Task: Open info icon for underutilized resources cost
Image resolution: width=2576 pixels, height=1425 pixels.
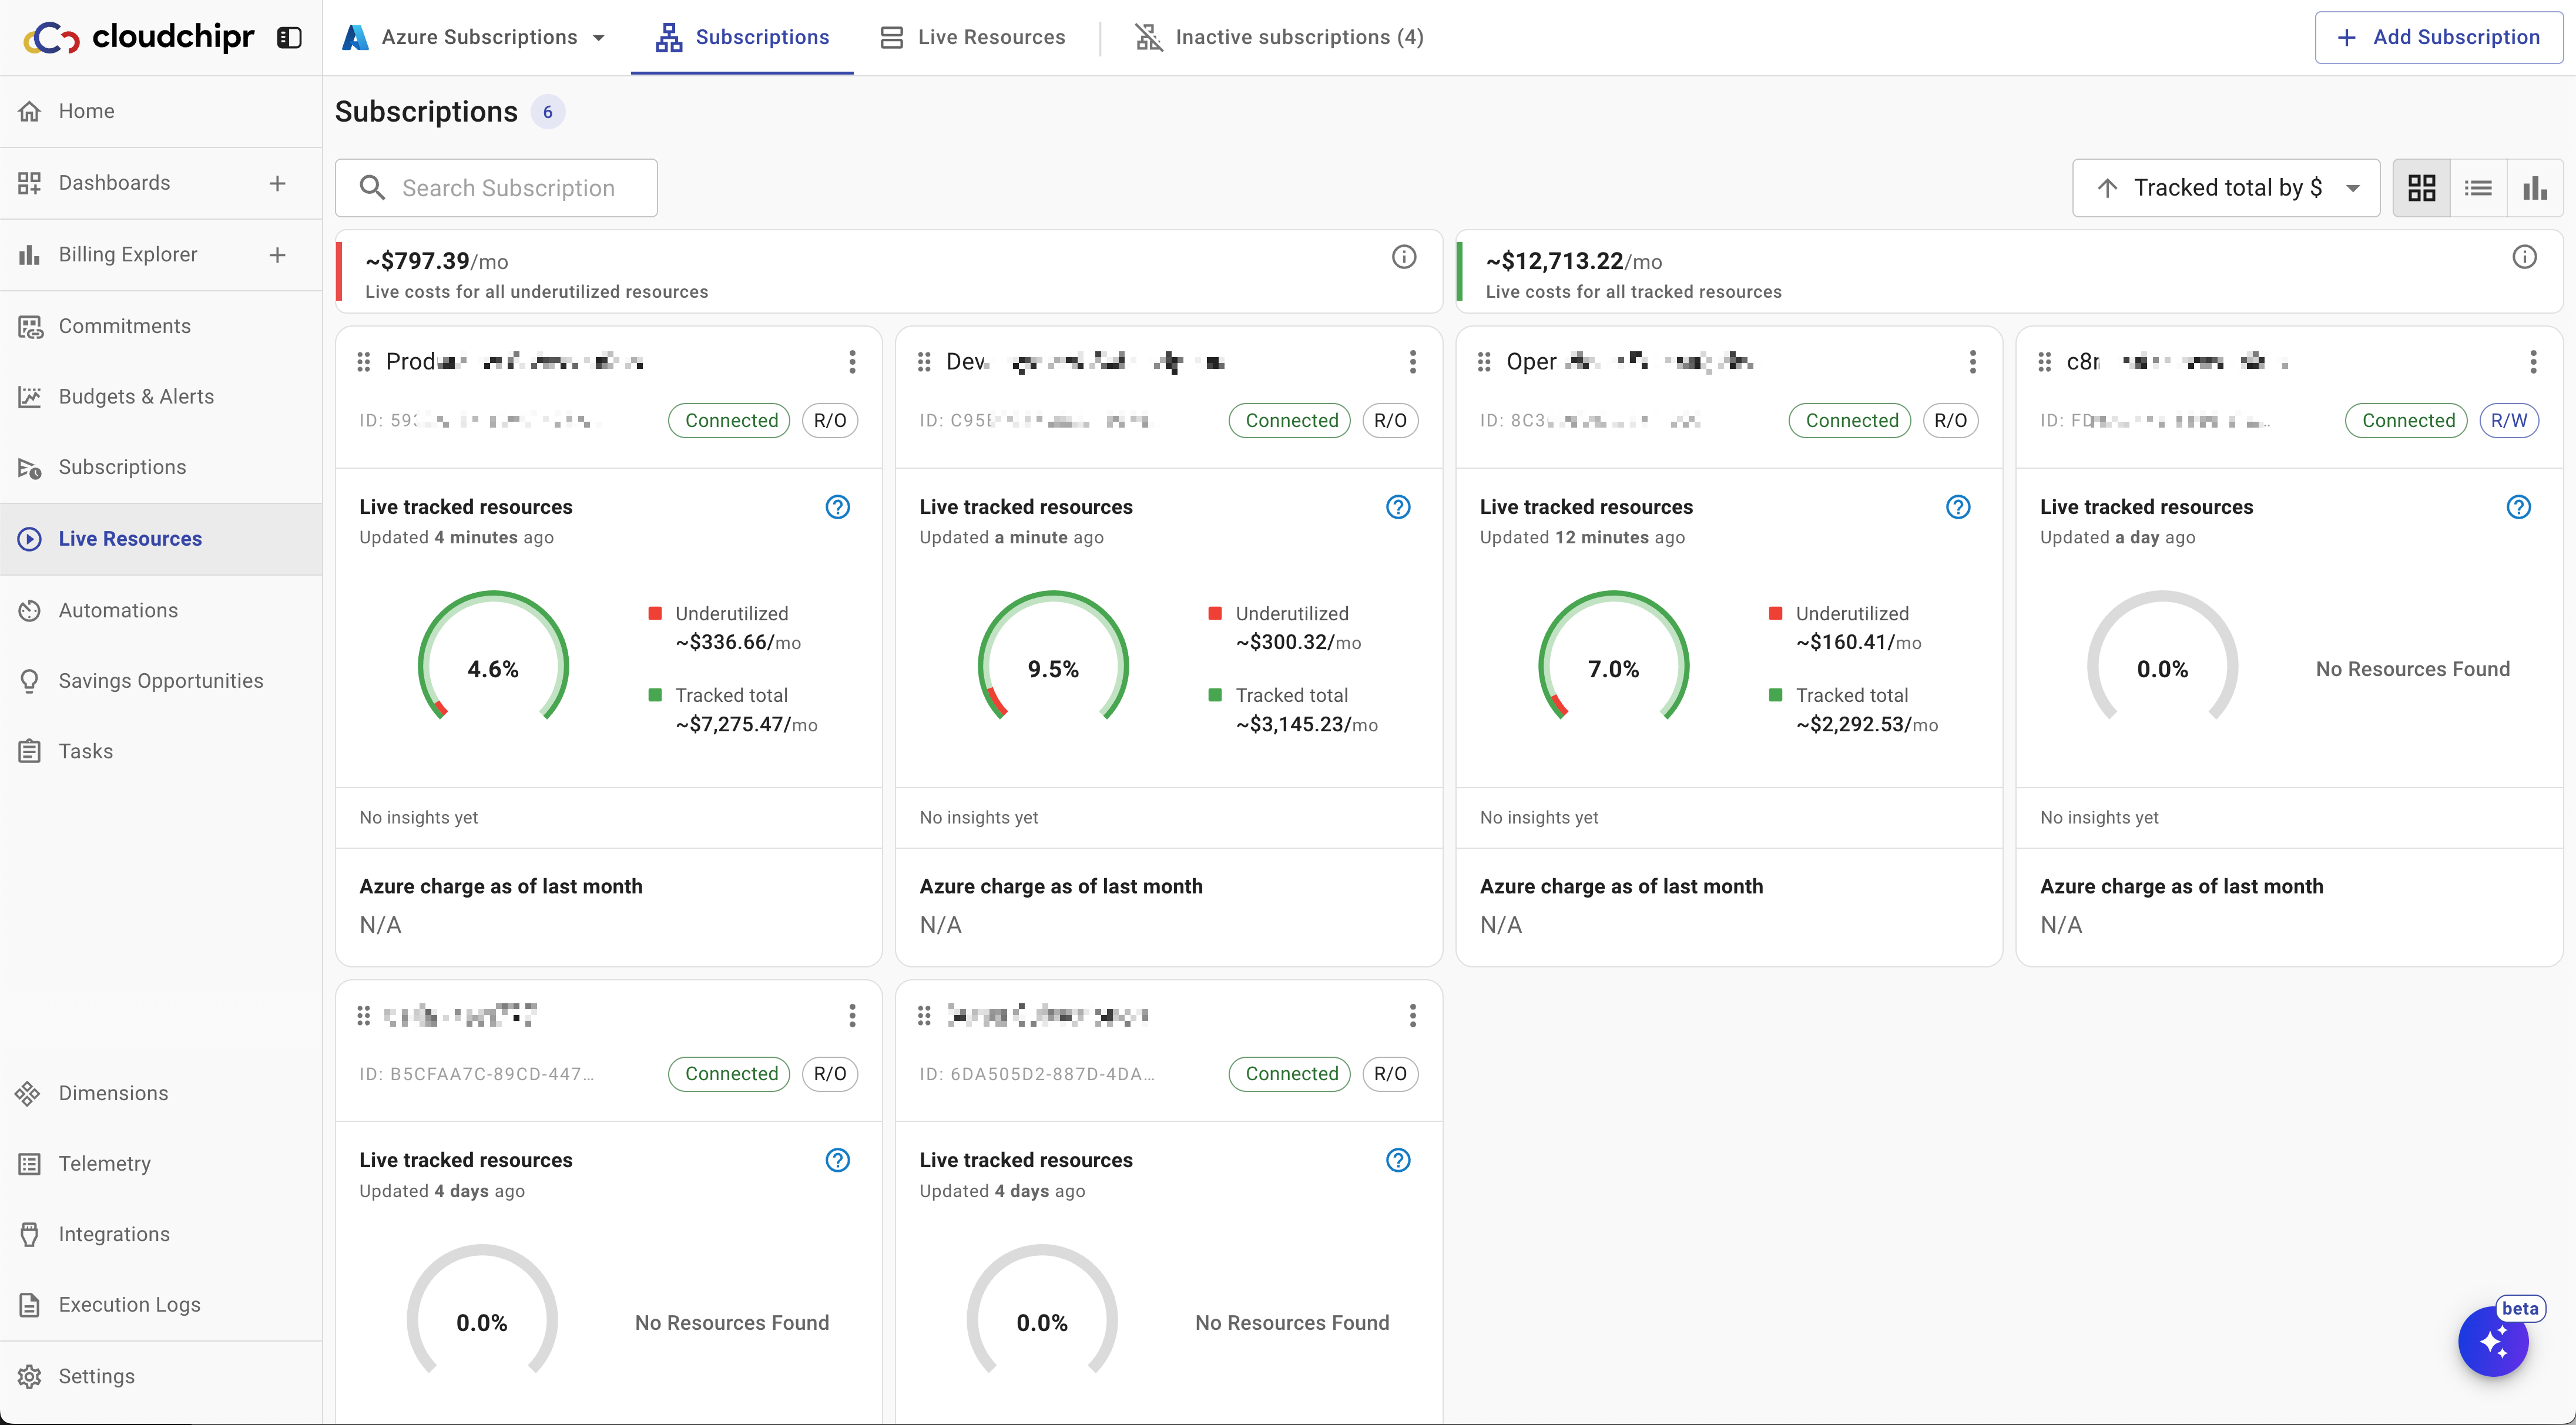Action: [x=1403, y=258]
